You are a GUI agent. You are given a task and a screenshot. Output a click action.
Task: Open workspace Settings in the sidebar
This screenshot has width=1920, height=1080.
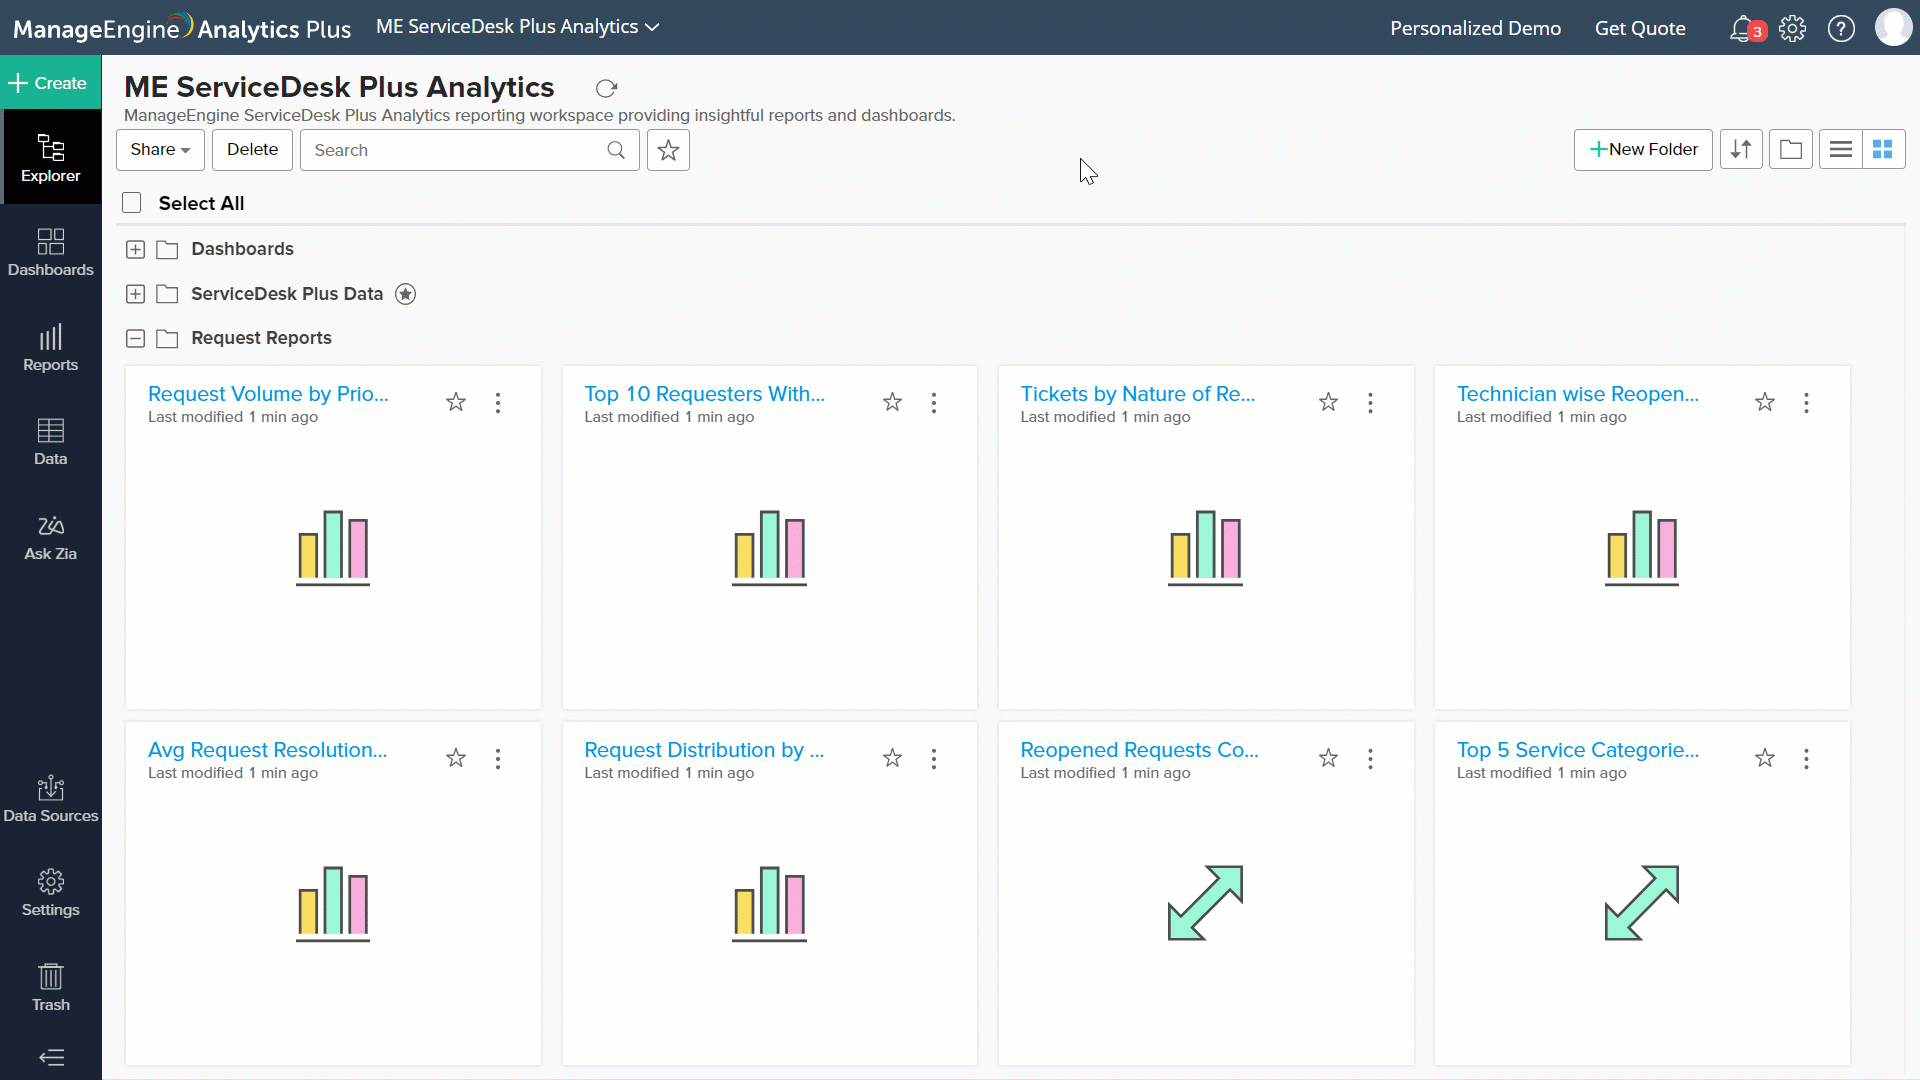[50, 893]
